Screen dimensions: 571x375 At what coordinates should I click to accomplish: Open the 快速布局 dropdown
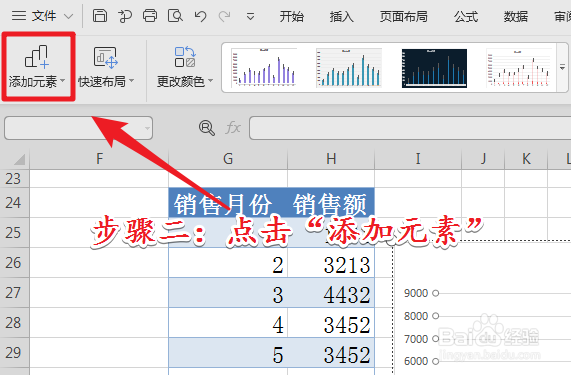tap(106, 67)
